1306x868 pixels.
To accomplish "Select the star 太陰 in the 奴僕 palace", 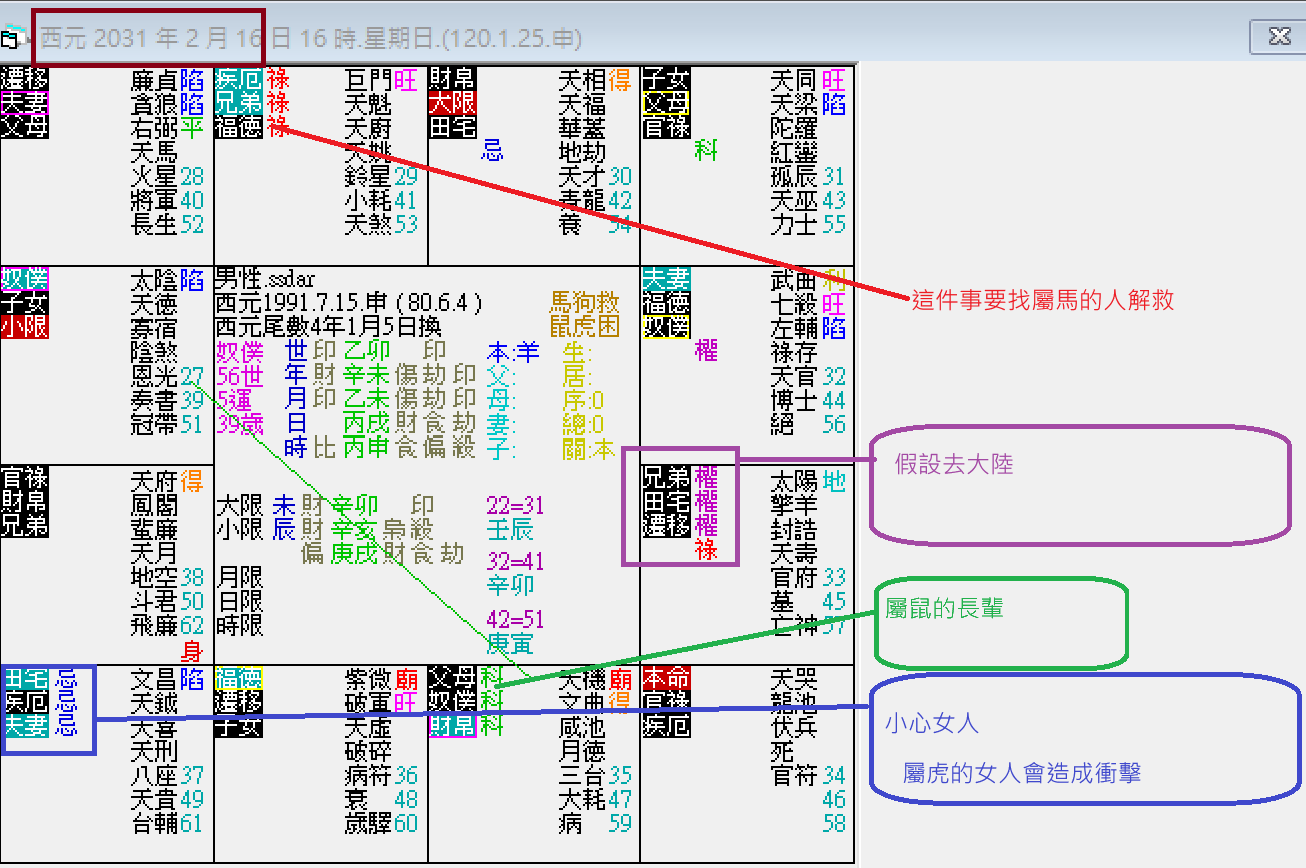I will tap(155, 279).
